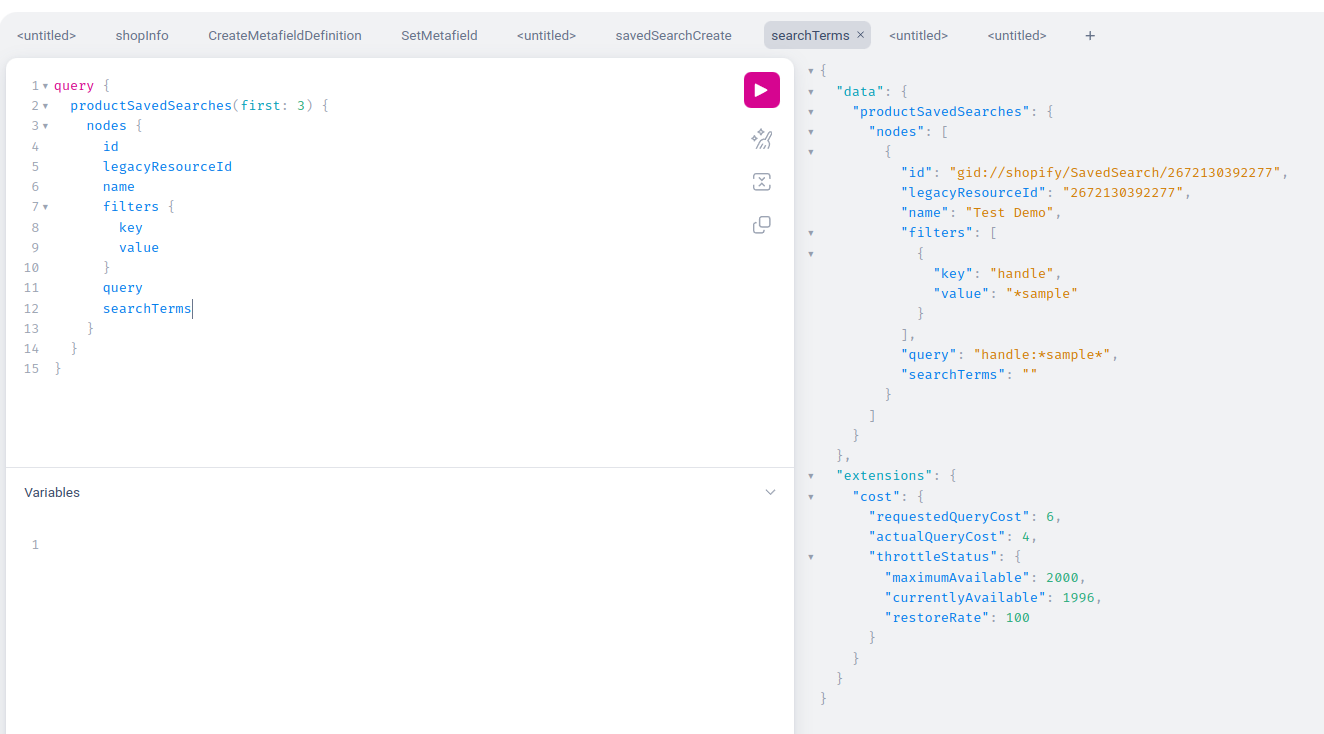This screenshot has width=1324, height=734.
Task: Close the searchTerms tab
Action: click(860, 35)
